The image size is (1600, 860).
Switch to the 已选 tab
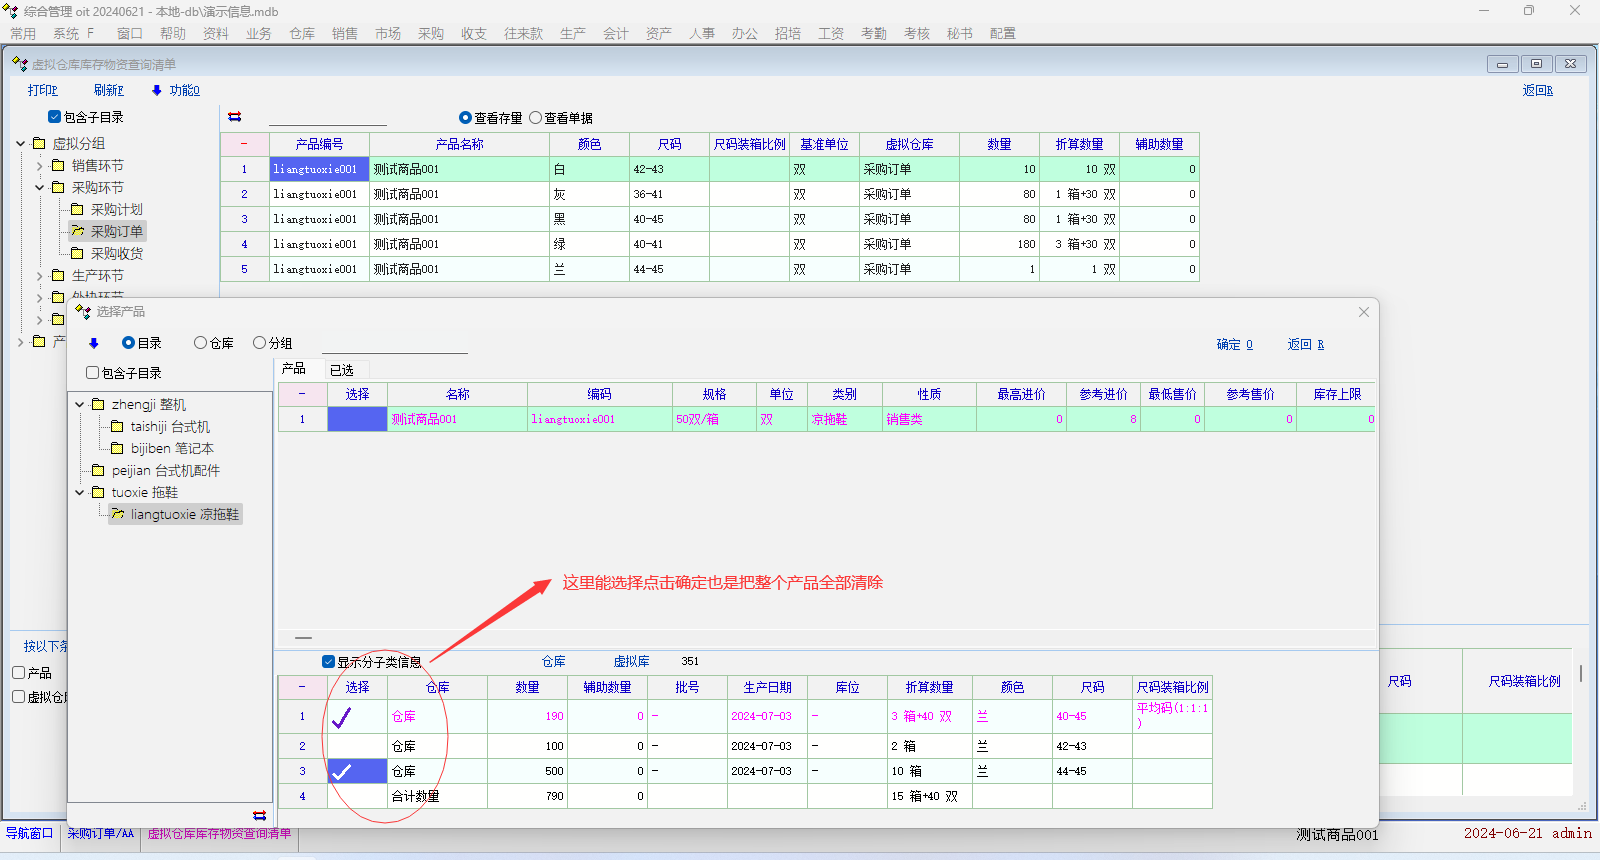click(x=342, y=370)
